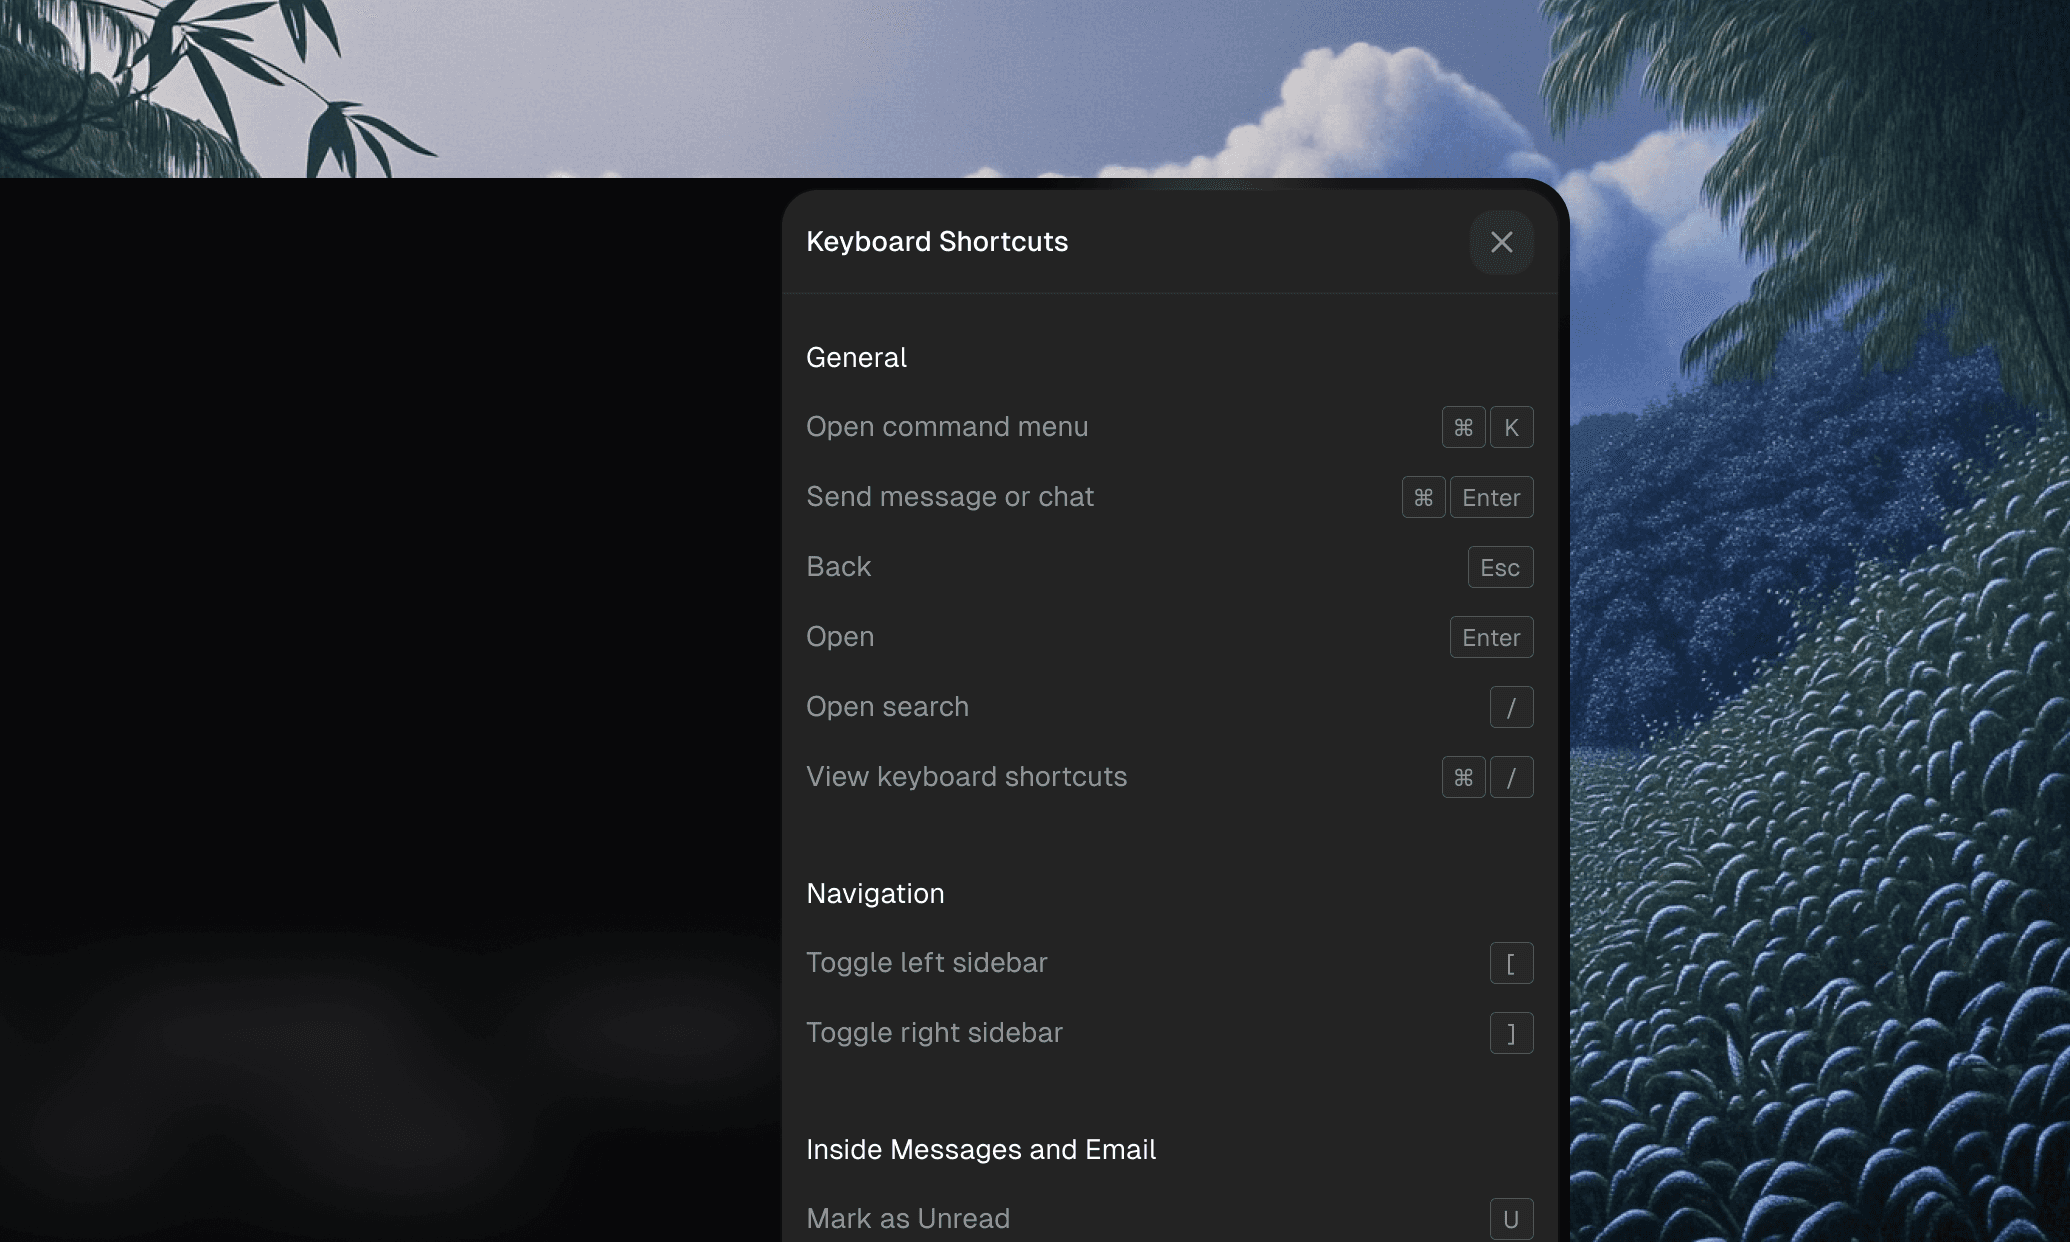Select the Open command menu row
Viewport: 2070px width, 1242px height.
pos(947,427)
